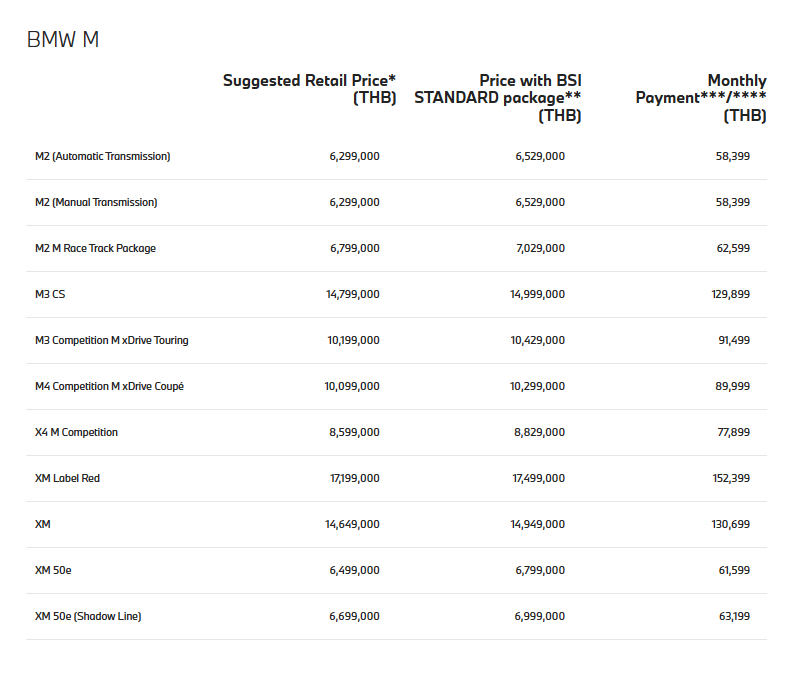The image size is (800, 674).
Task: Click the 6,999,000 BSI package price
Action: point(539,616)
